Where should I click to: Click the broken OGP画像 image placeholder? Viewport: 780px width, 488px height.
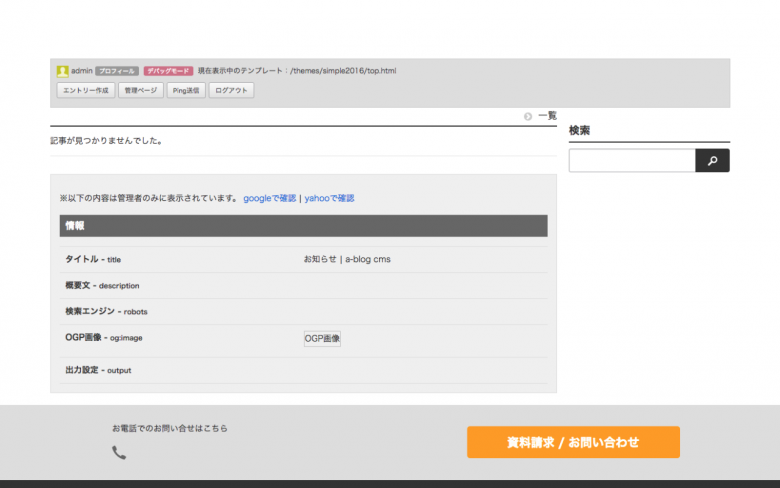(322, 339)
